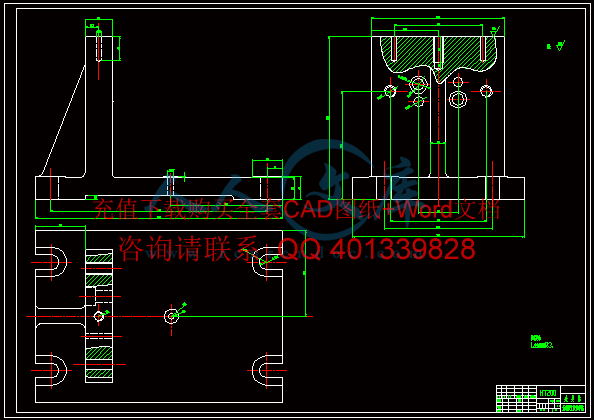Click the QQ 401339828 watermark text
The width and height of the screenshot is (594, 420).
(x=376, y=249)
